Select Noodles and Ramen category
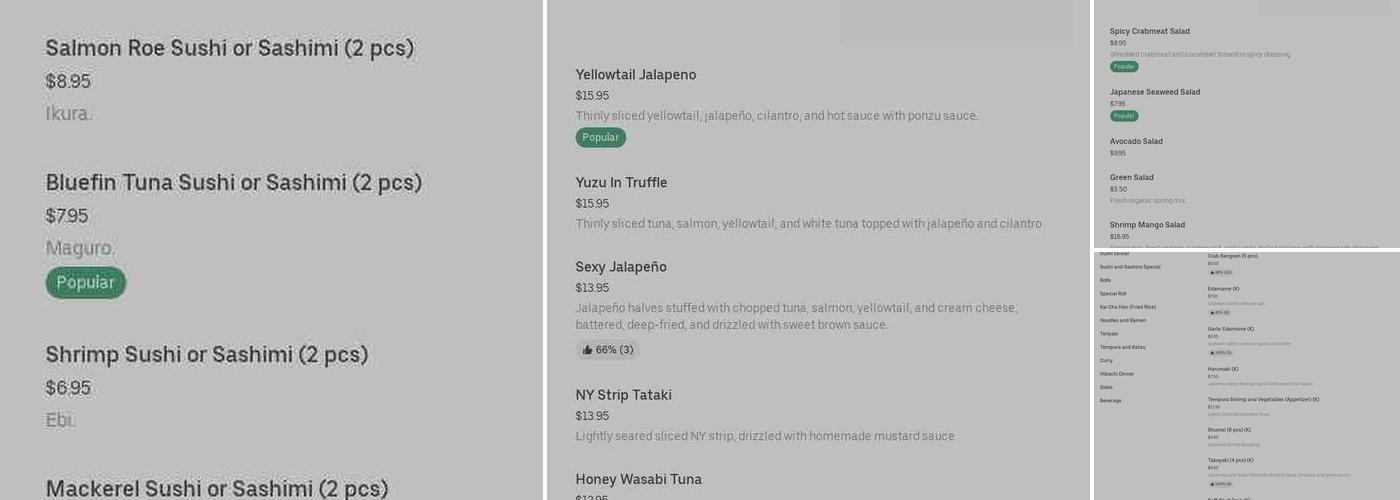1400x500 pixels. (x=1122, y=320)
